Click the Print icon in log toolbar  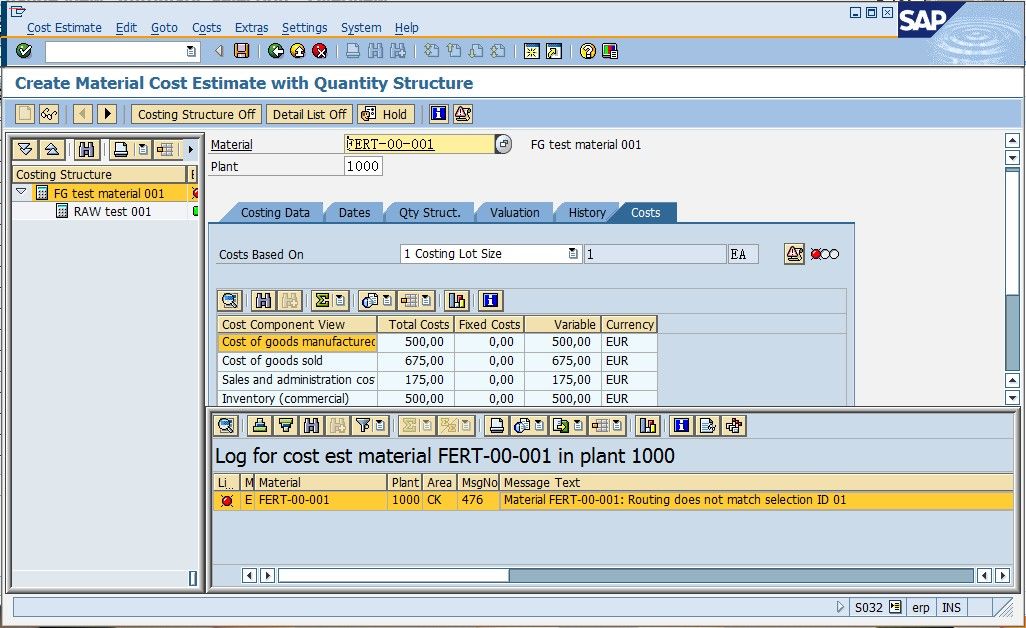497,426
